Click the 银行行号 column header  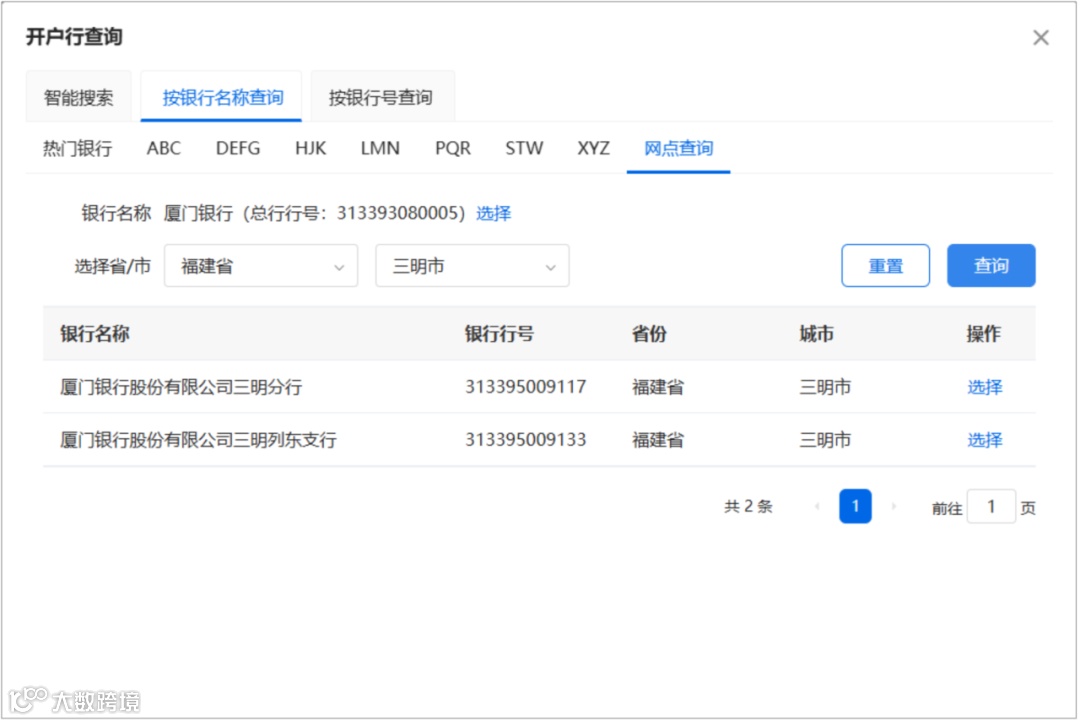tap(499, 334)
